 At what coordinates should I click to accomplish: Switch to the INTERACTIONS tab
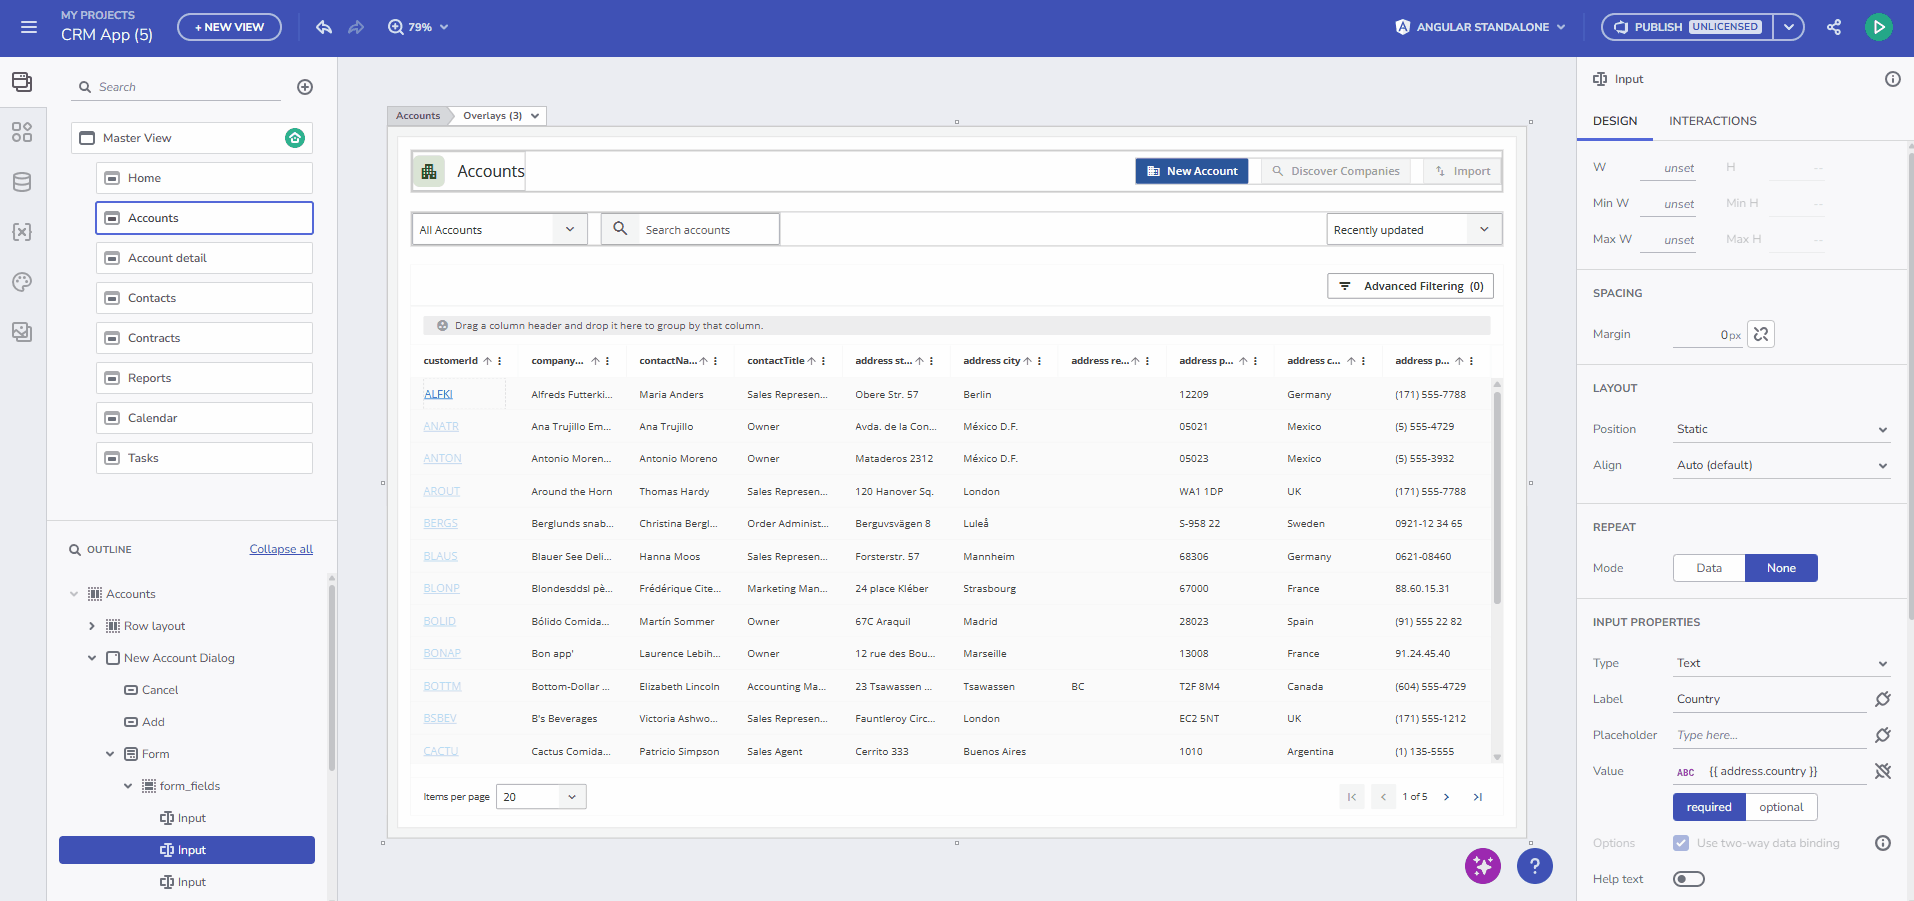1712,121
